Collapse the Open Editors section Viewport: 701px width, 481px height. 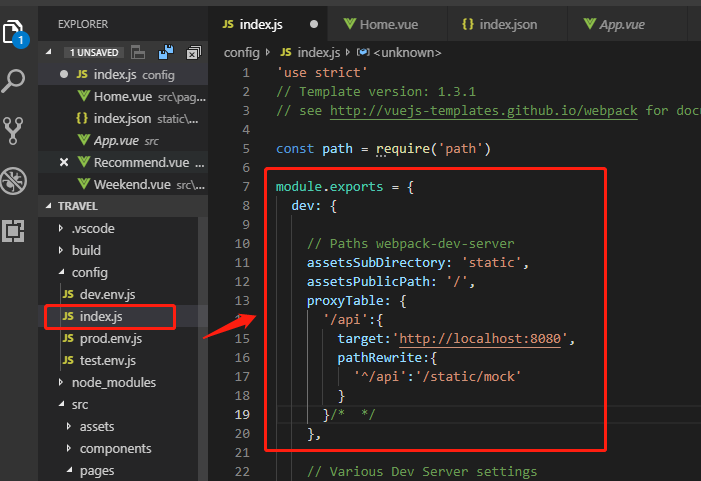(x=48, y=52)
